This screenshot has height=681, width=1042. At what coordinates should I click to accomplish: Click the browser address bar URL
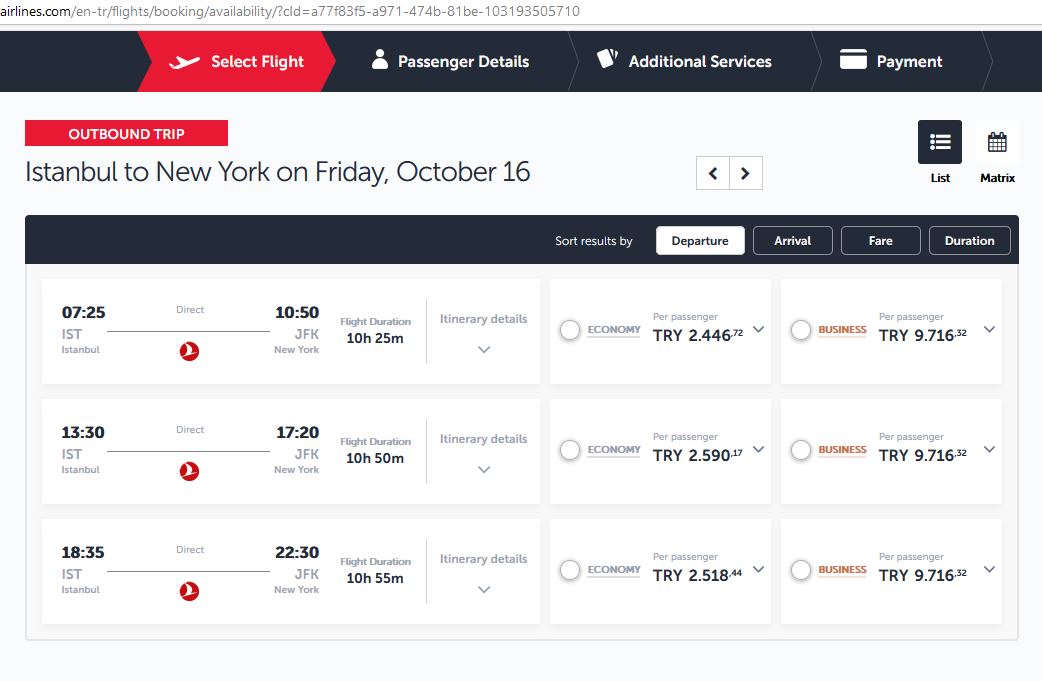coord(290,11)
